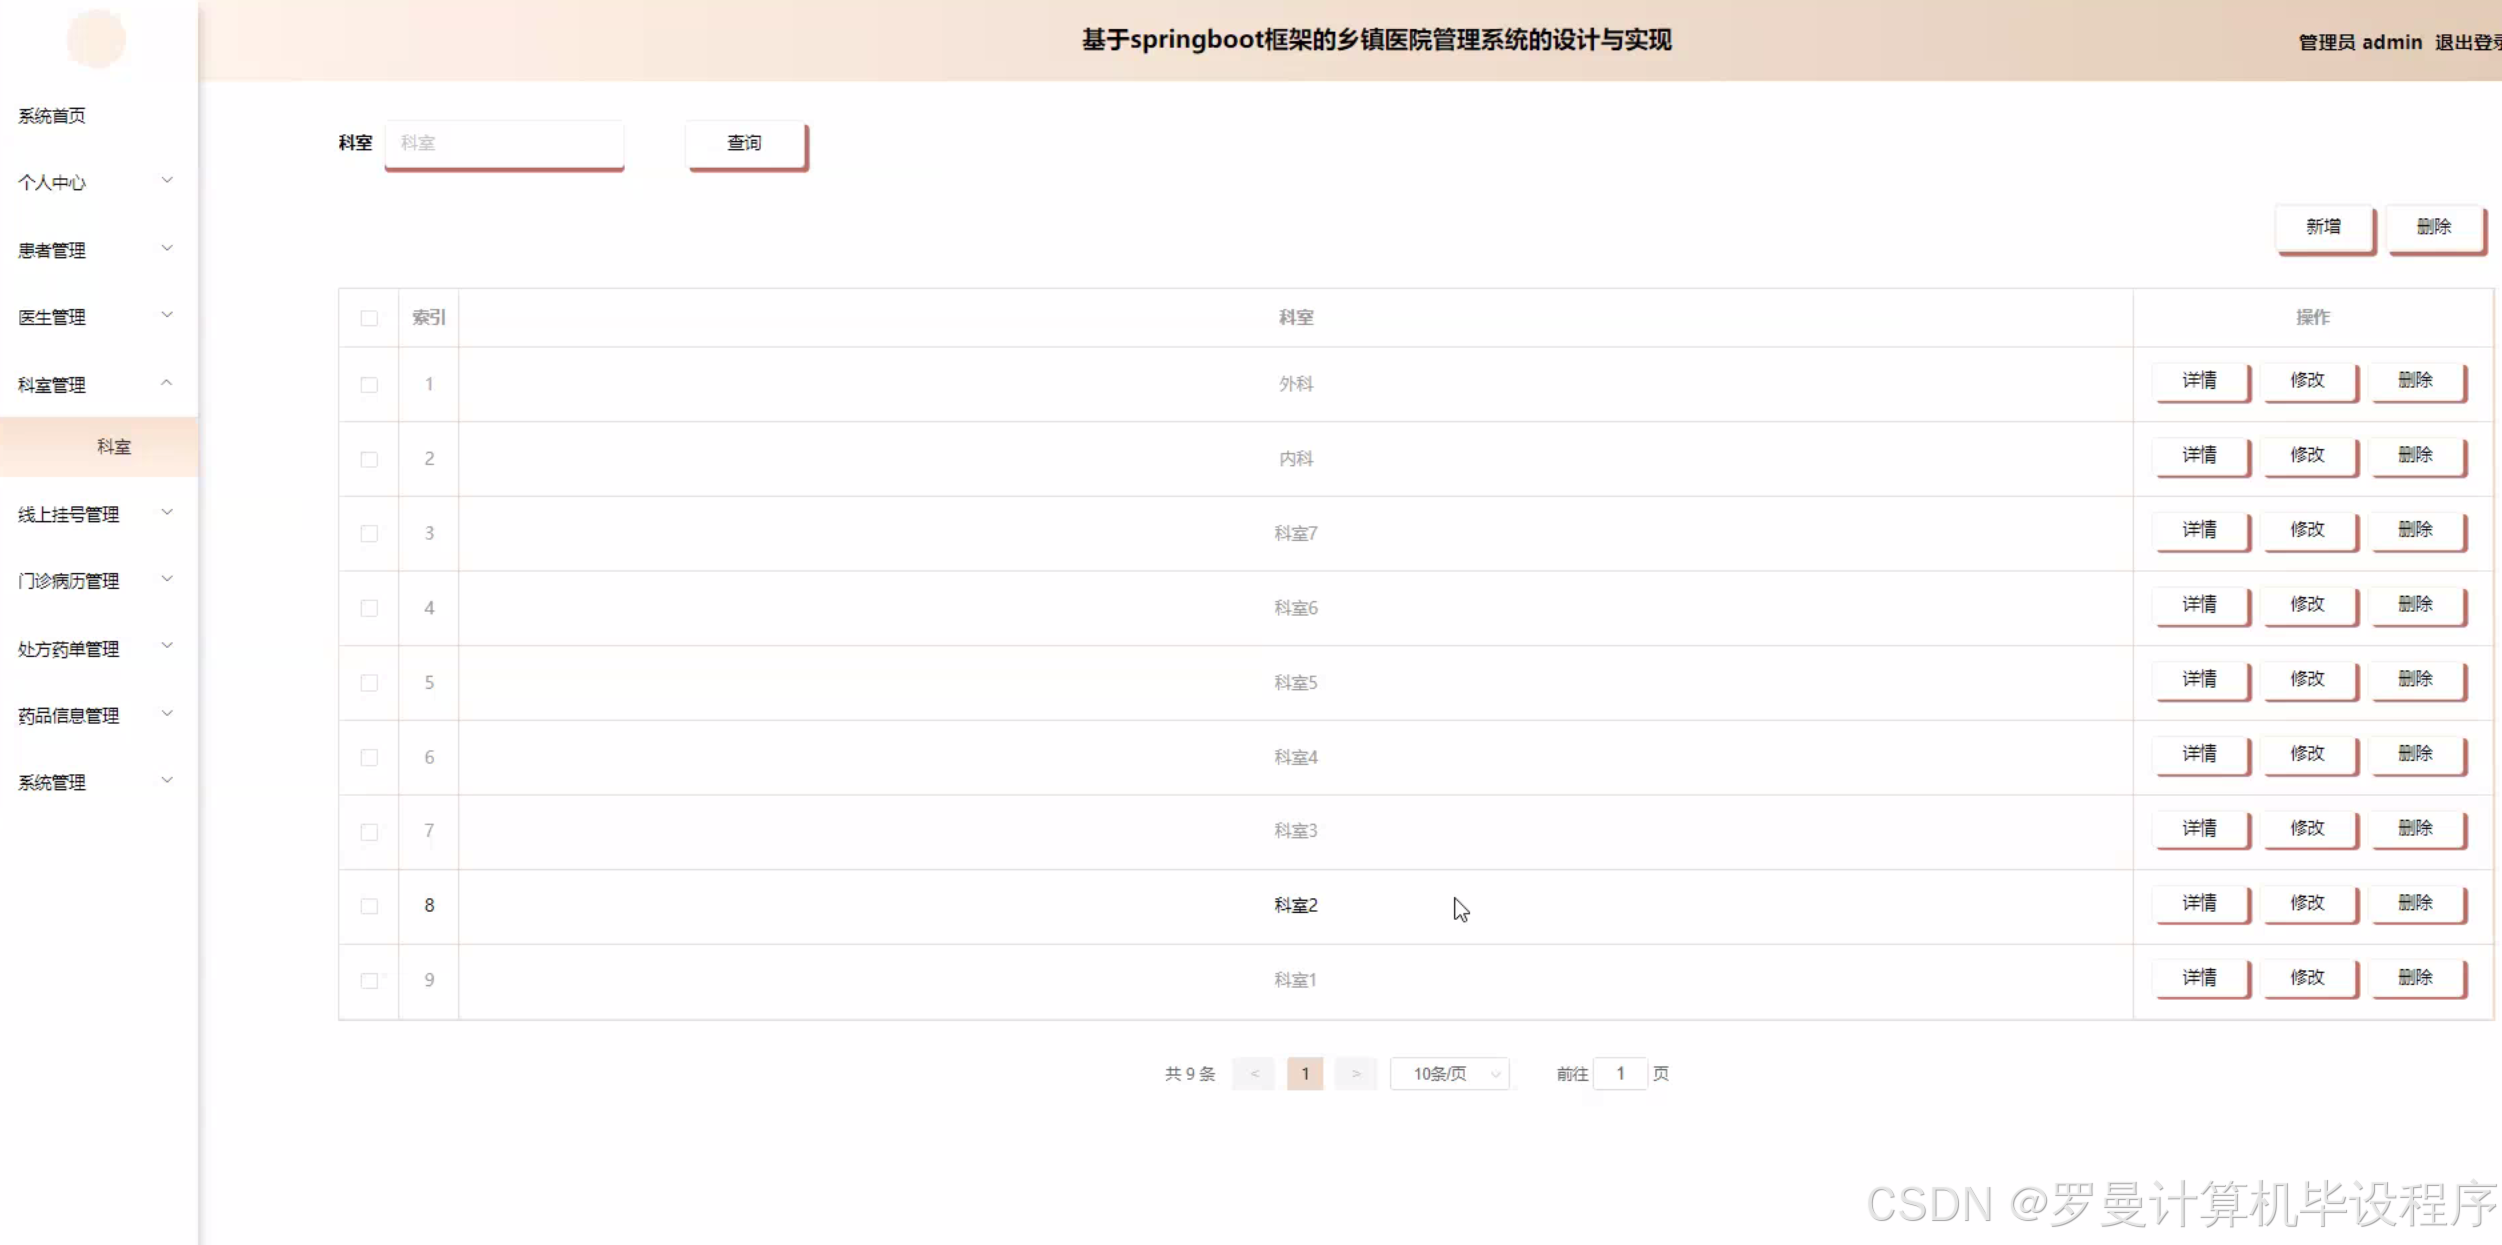
Task: Click 修改 for the 科室7 row
Action: point(2308,530)
